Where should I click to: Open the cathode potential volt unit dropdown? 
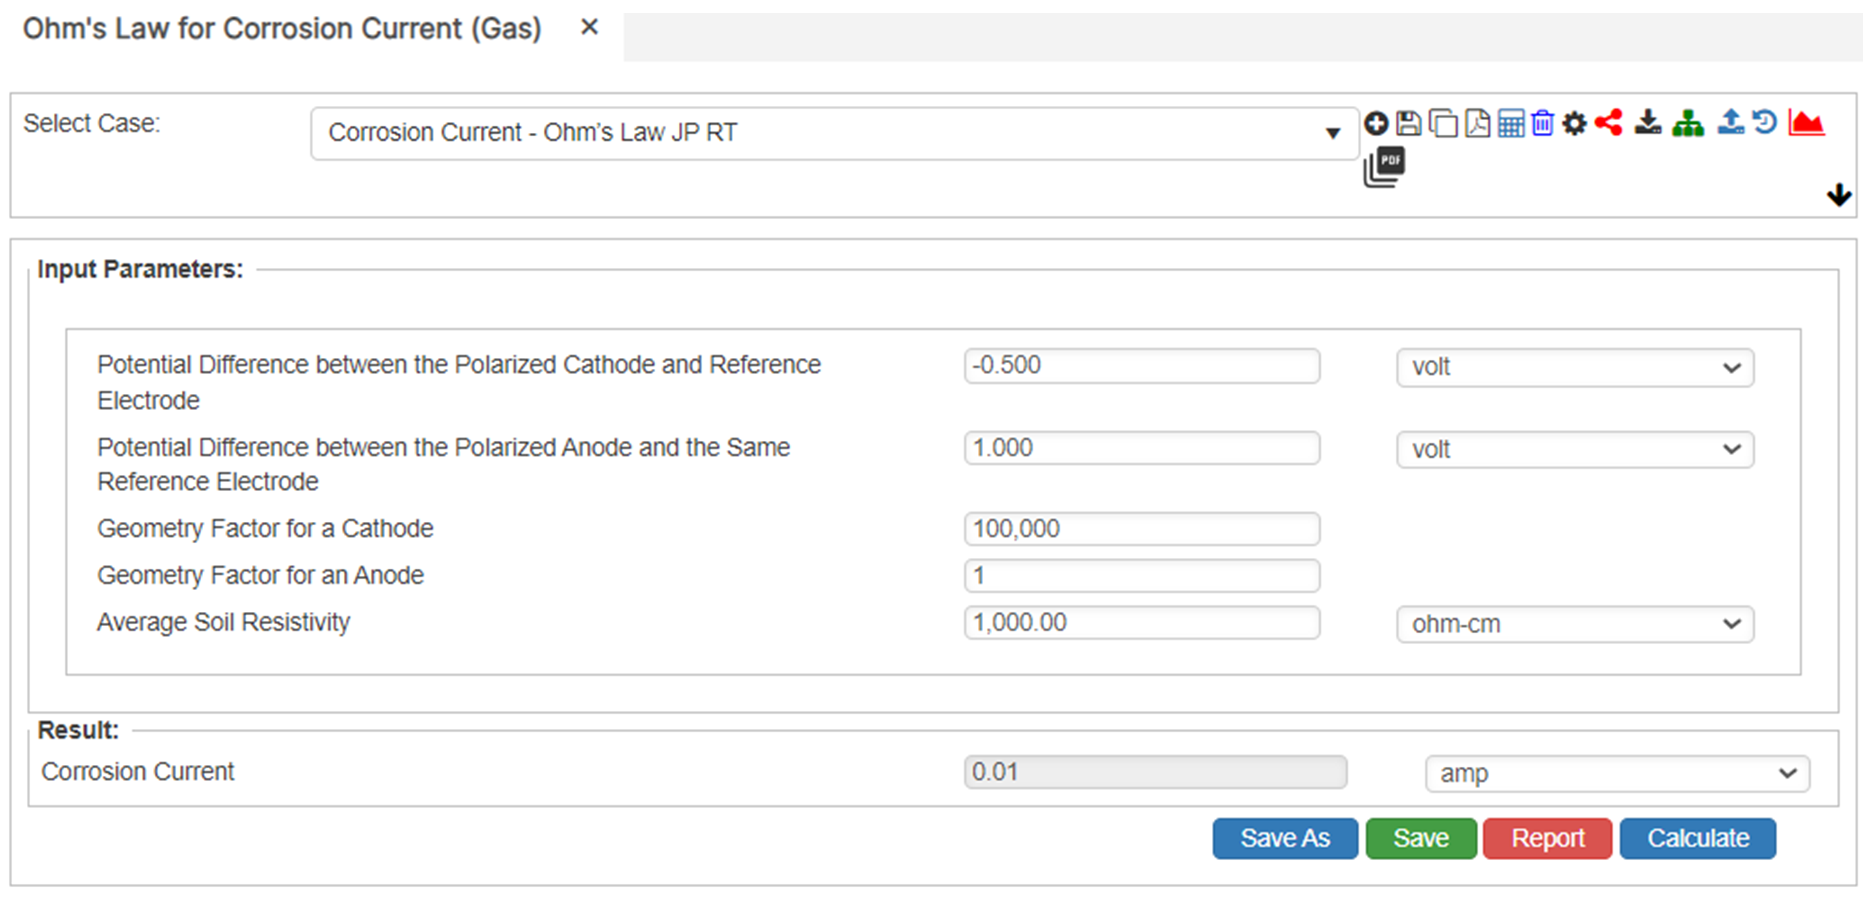[x=1574, y=368]
